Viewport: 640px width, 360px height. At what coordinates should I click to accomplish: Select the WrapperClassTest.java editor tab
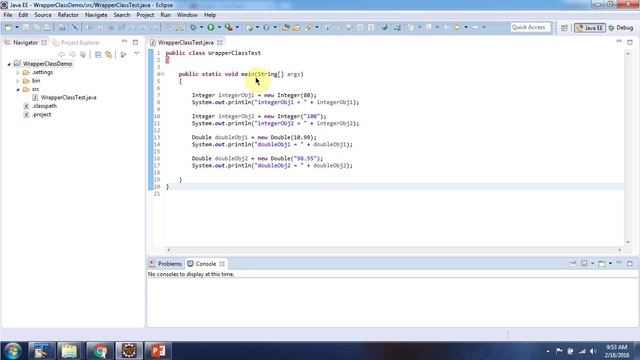tap(185, 42)
